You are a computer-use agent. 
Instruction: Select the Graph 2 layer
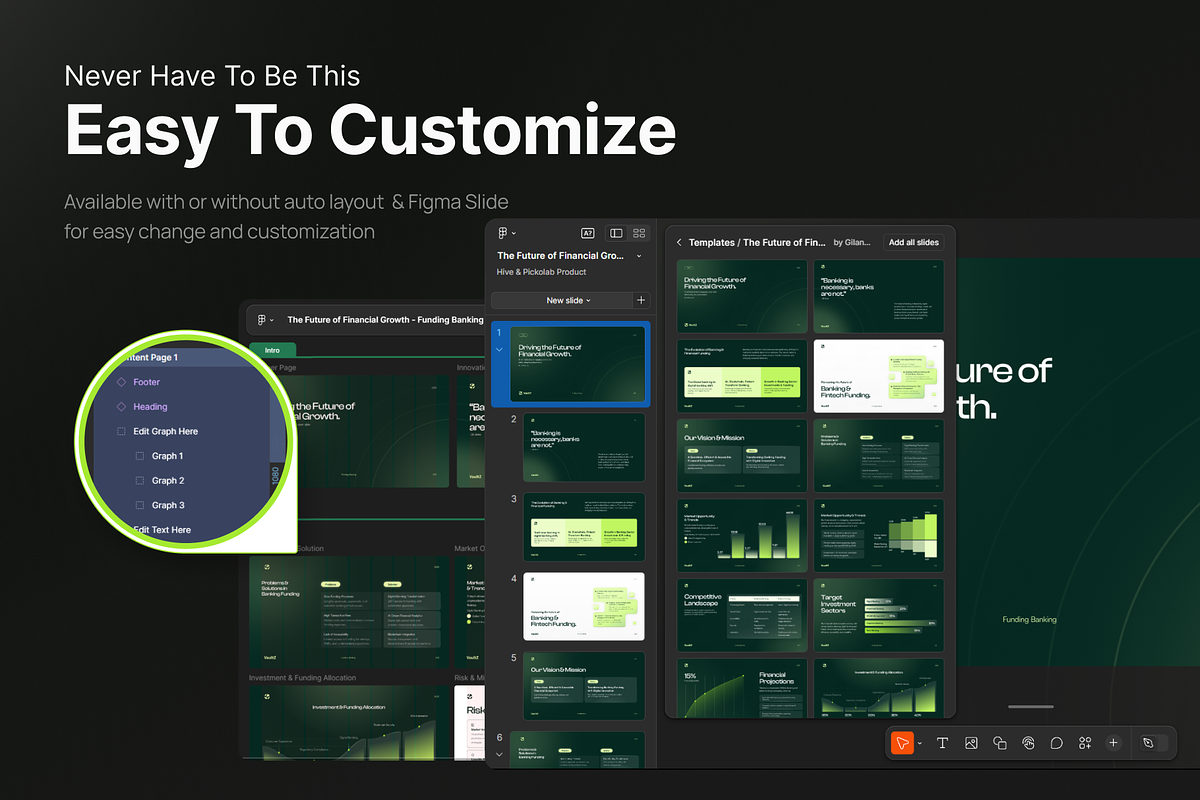(x=168, y=480)
